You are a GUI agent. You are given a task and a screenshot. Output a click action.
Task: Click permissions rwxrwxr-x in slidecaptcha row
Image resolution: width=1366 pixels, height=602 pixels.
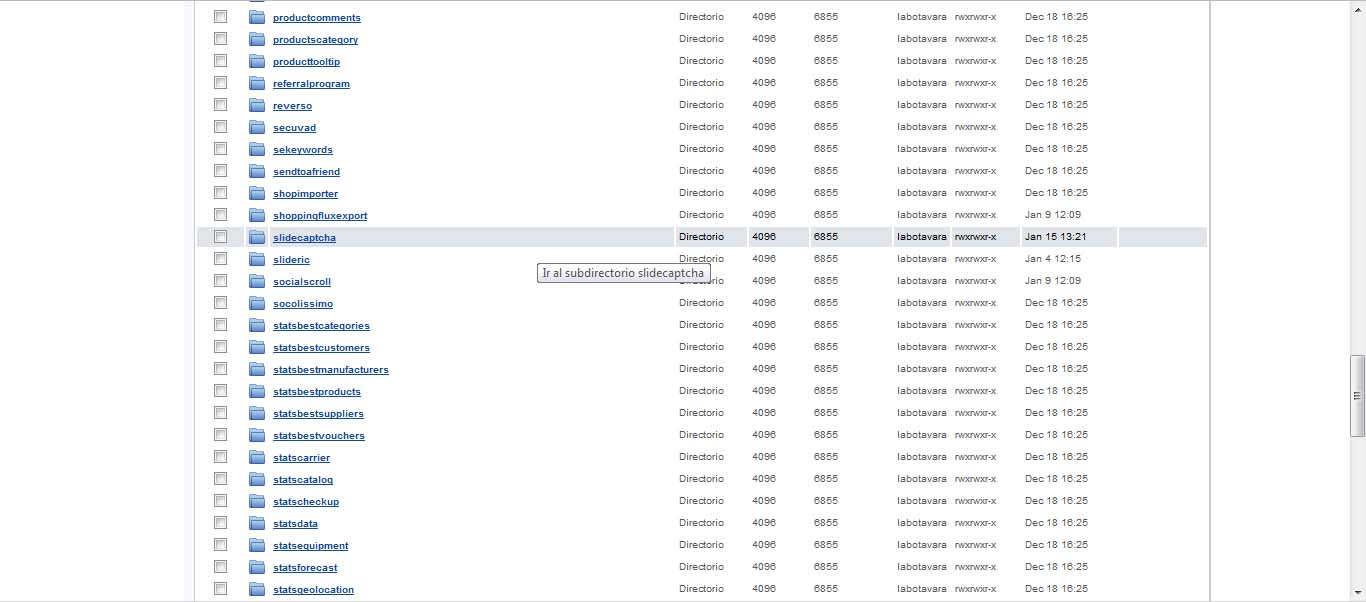coord(975,237)
